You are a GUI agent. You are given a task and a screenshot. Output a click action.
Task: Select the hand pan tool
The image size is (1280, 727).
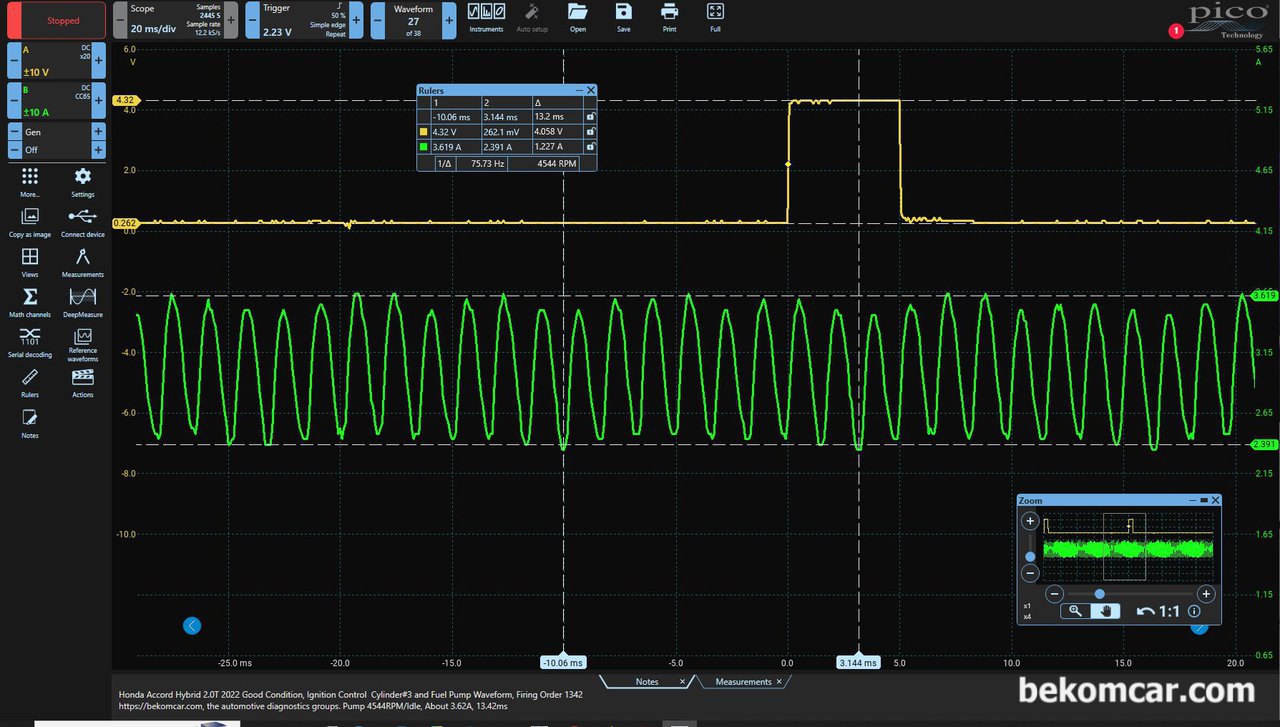point(1105,611)
